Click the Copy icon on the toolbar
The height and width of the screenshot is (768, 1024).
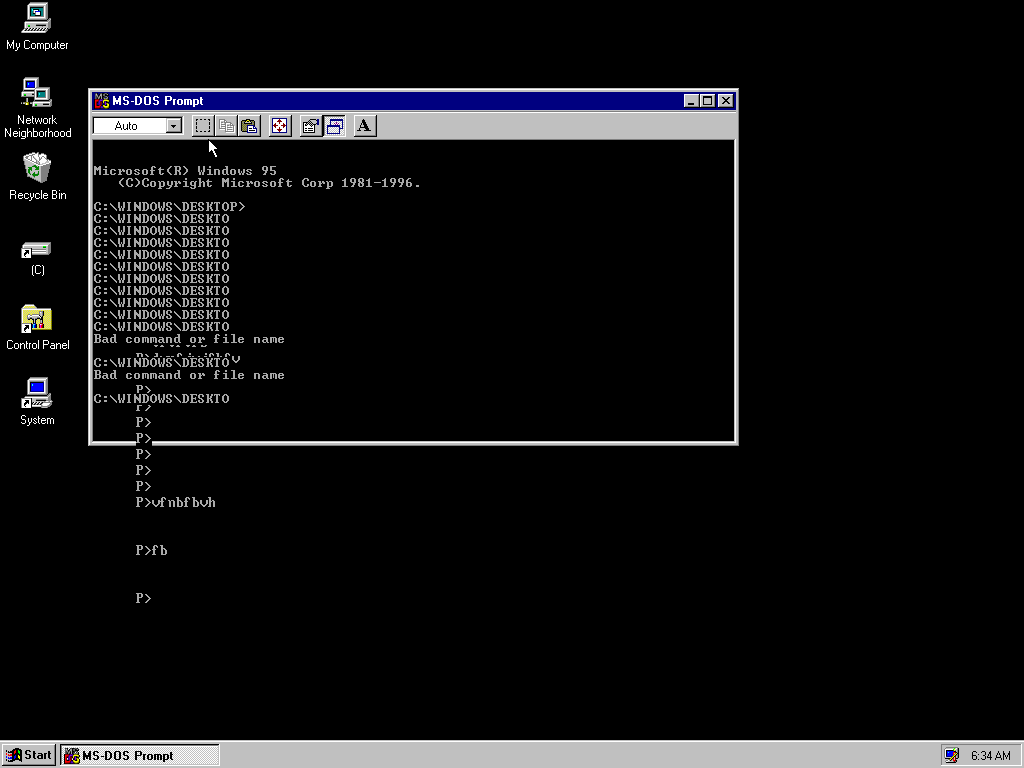point(226,125)
